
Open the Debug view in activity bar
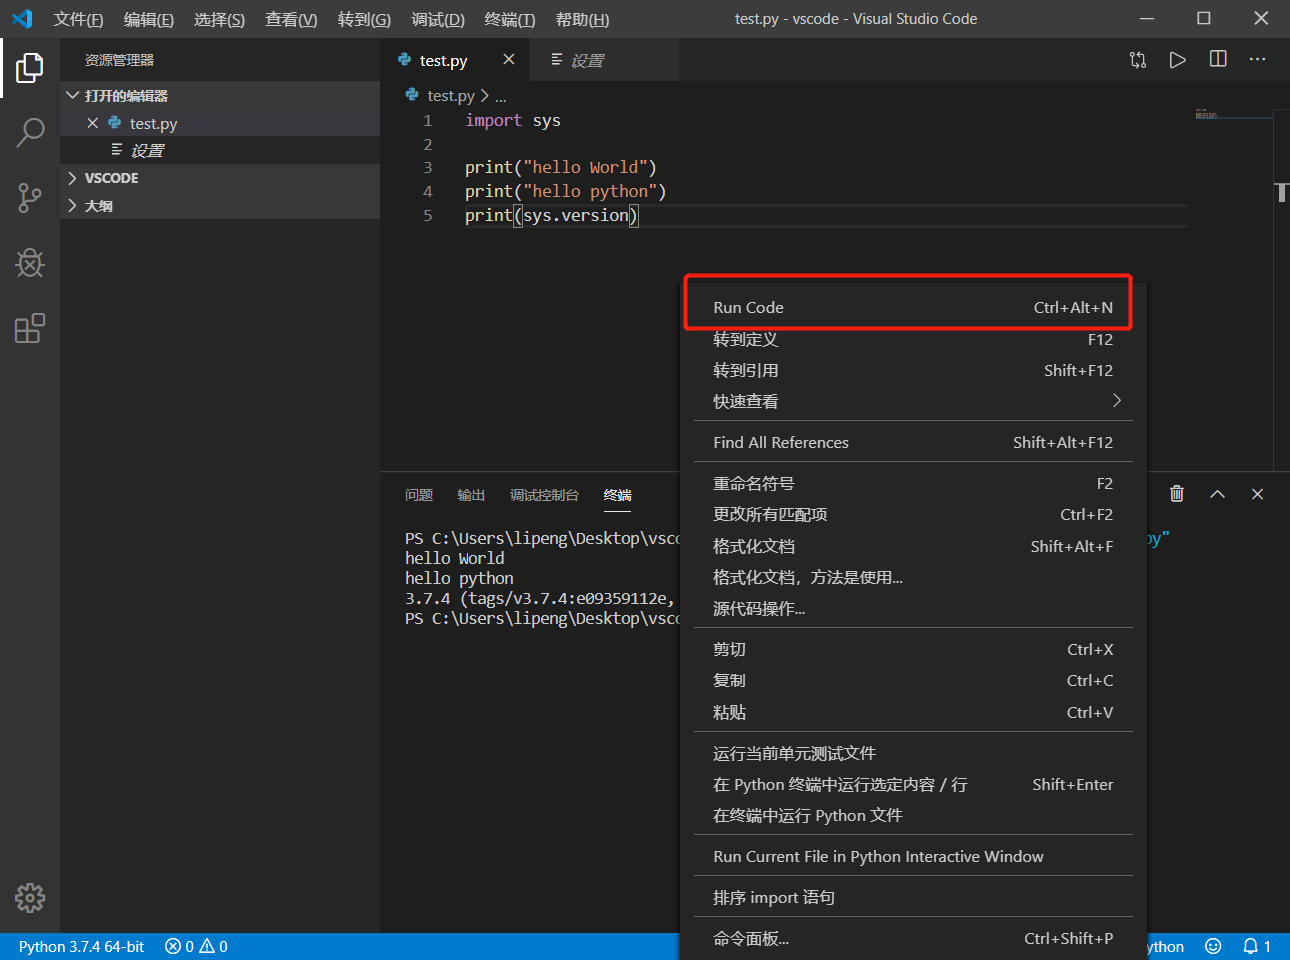pyautogui.click(x=30, y=263)
